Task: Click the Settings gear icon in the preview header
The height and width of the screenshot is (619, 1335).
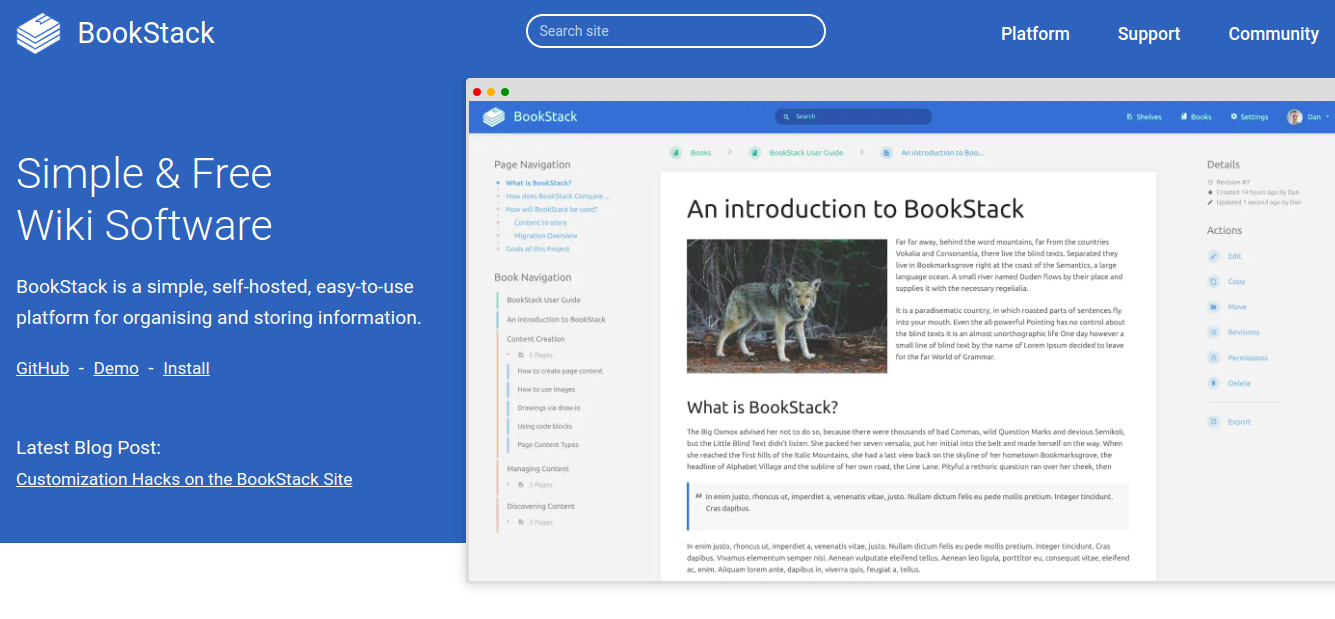Action: pos(1234,117)
